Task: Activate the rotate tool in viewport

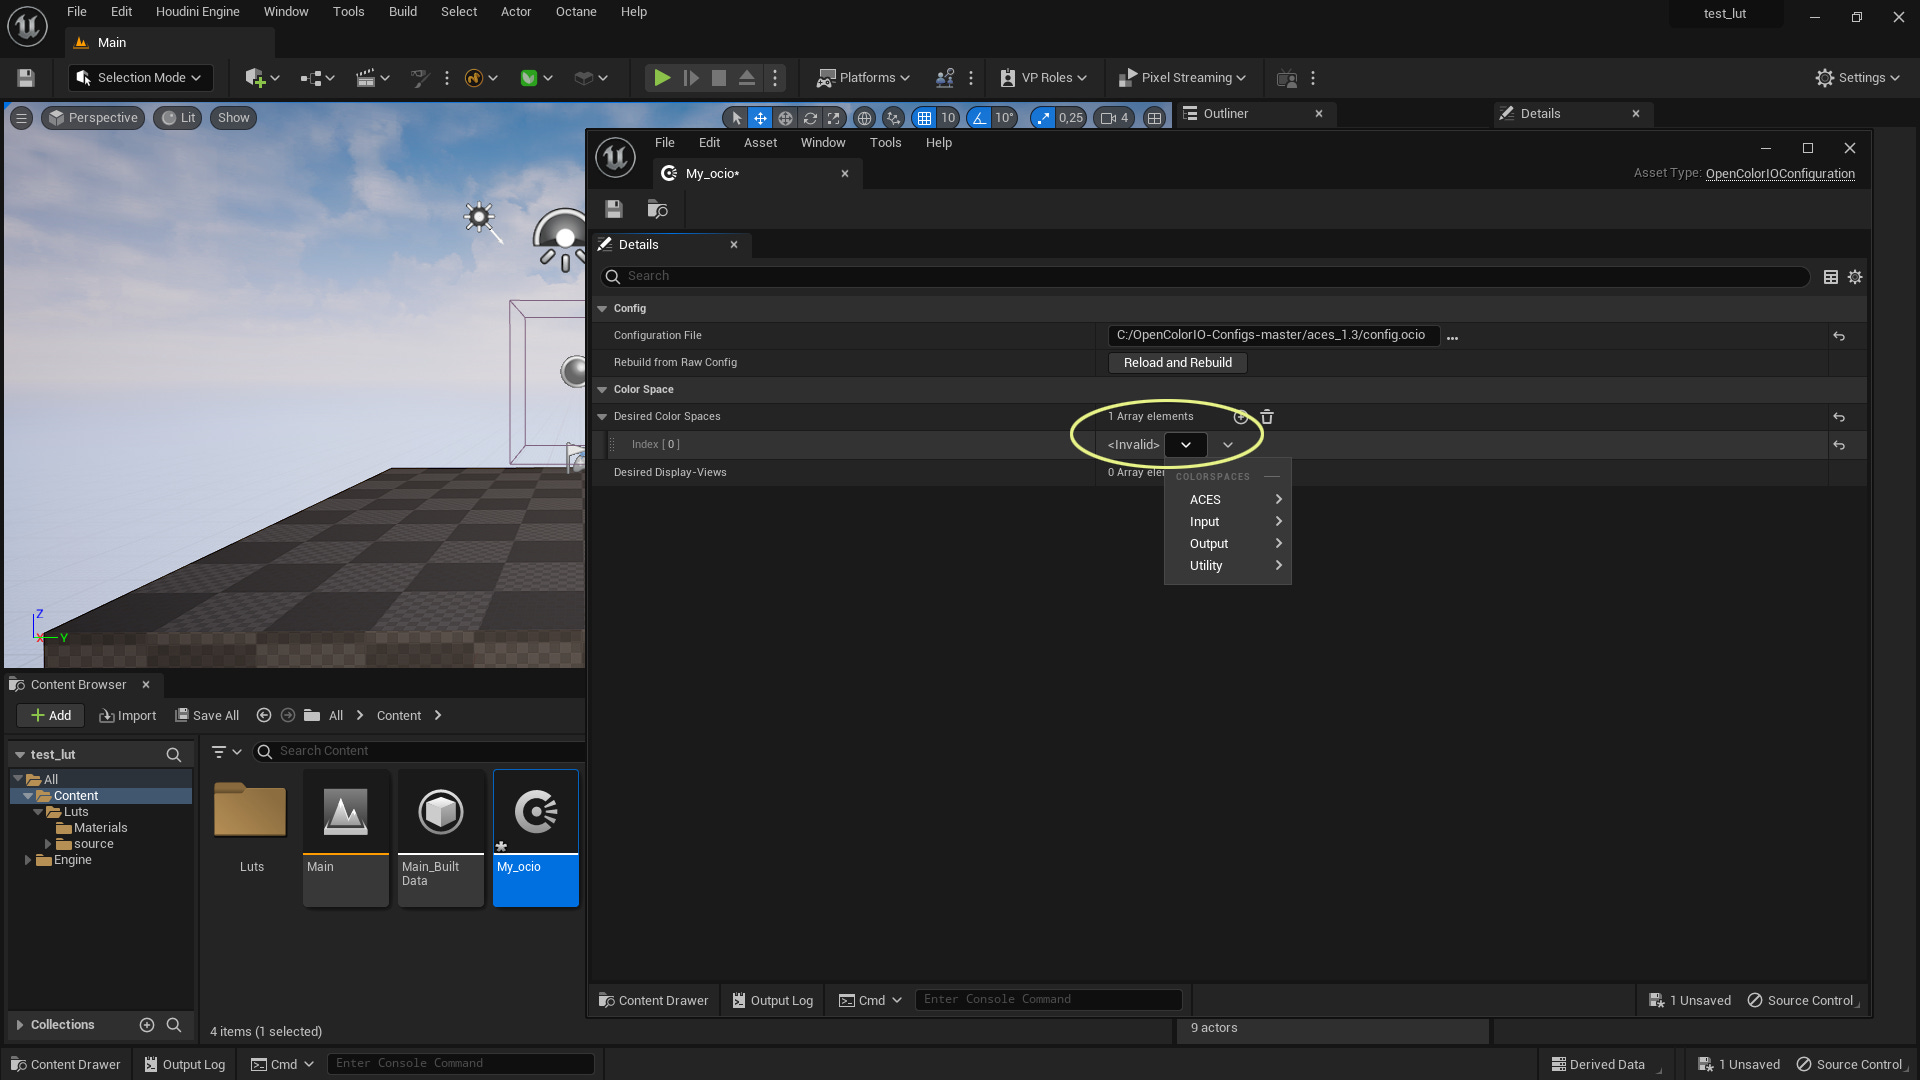Action: [x=810, y=118]
